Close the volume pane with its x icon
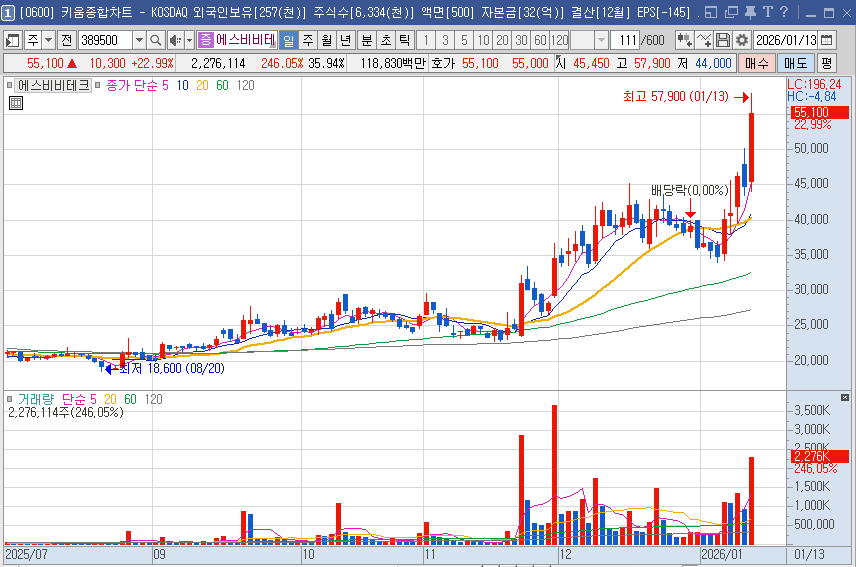This screenshot has width=856, height=567. pos(845,397)
